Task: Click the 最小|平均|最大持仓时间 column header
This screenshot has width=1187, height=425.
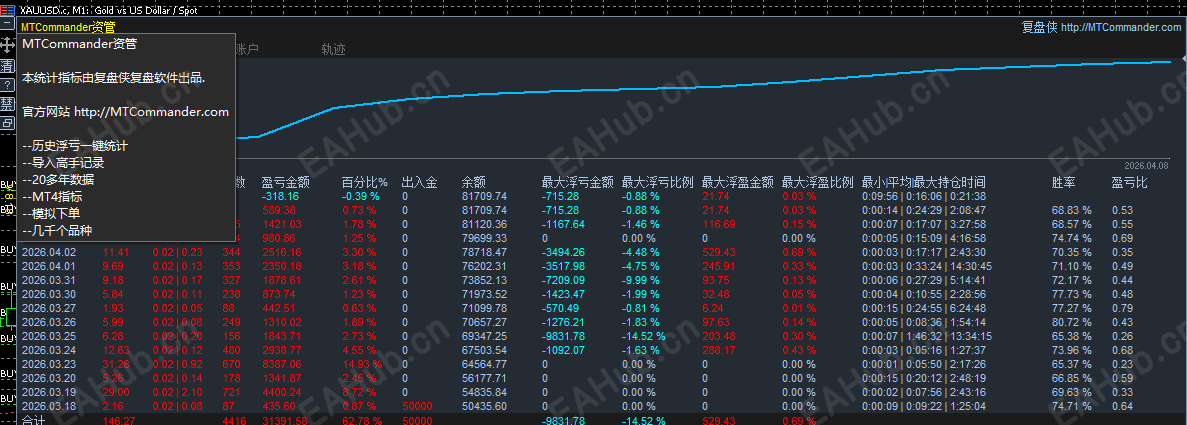Action: tap(924, 183)
